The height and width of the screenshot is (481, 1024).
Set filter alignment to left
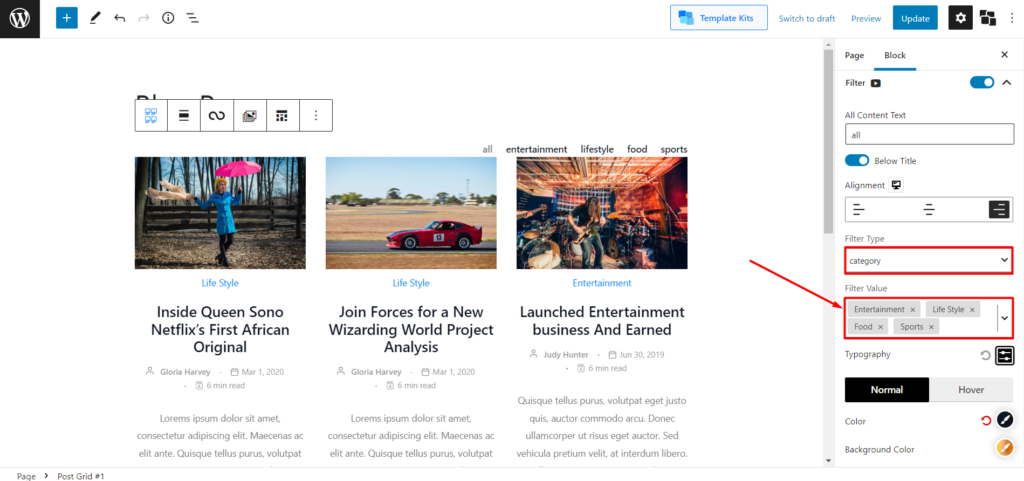tap(859, 209)
